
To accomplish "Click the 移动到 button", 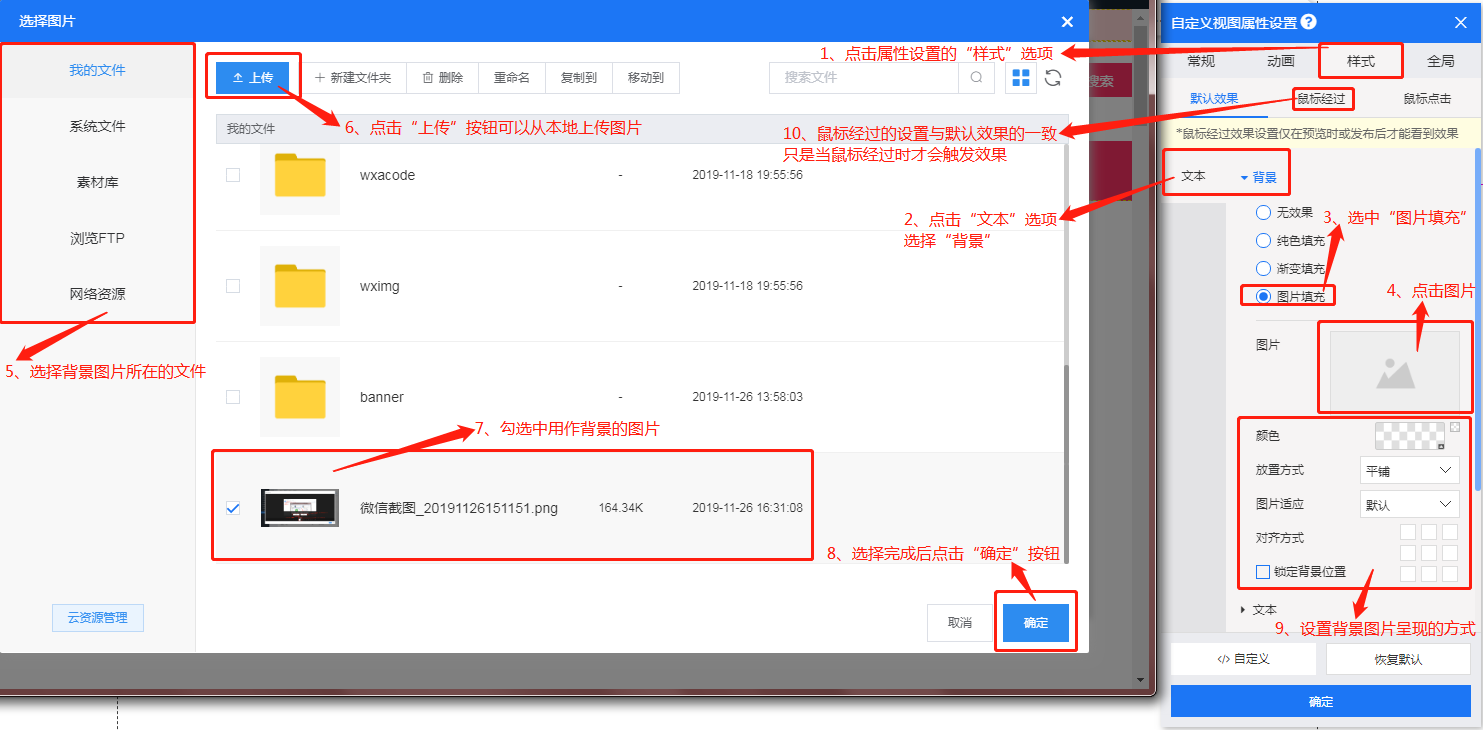I will 645,78.
